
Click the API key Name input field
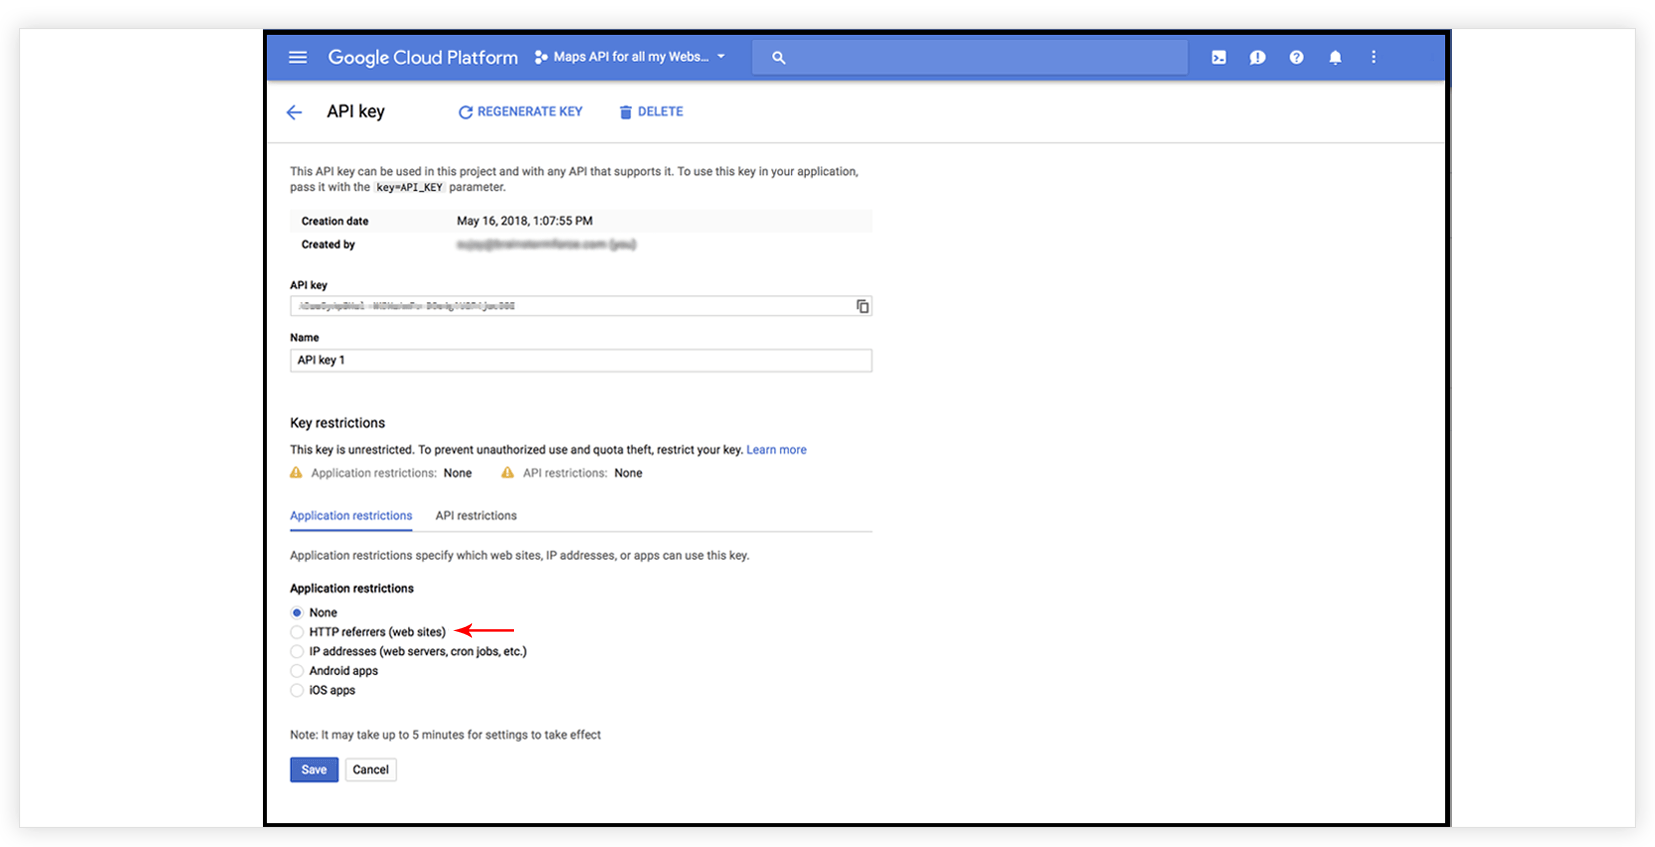(580, 360)
